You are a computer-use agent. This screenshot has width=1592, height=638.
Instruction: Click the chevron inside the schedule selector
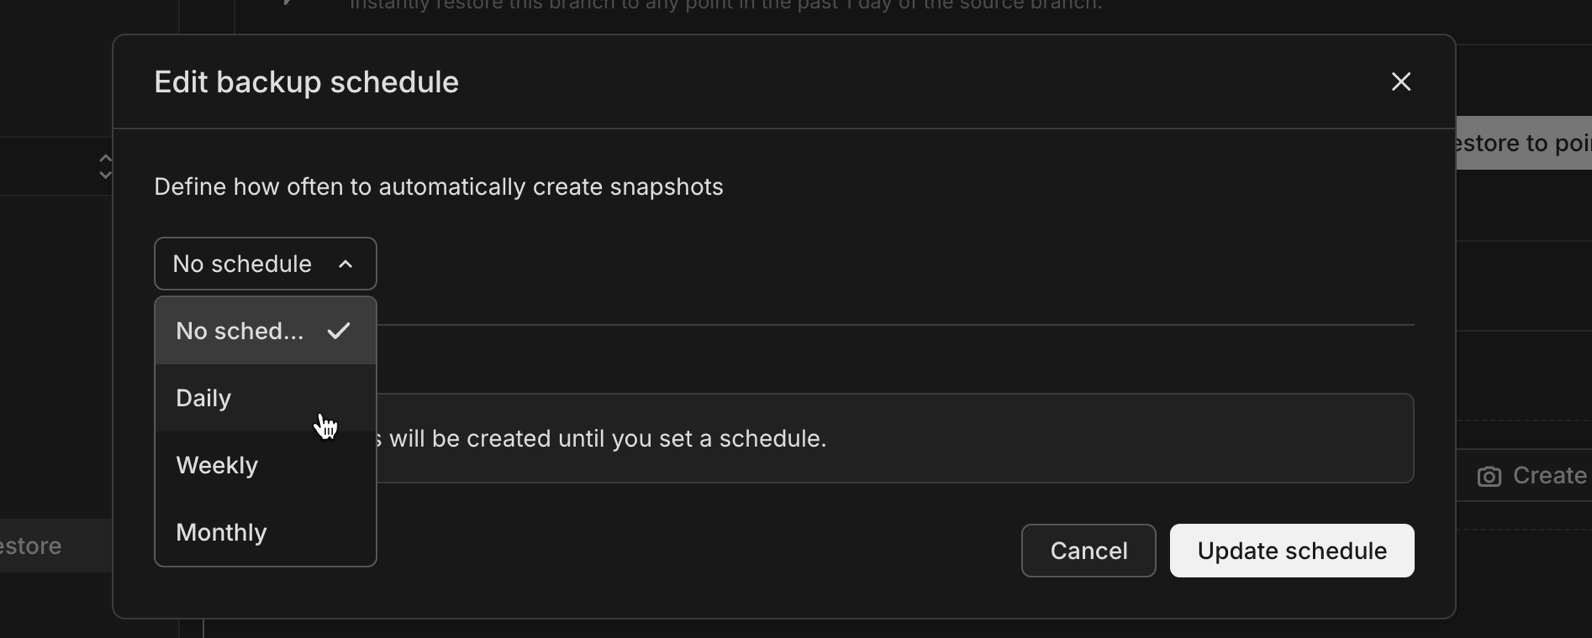pos(346,264)
